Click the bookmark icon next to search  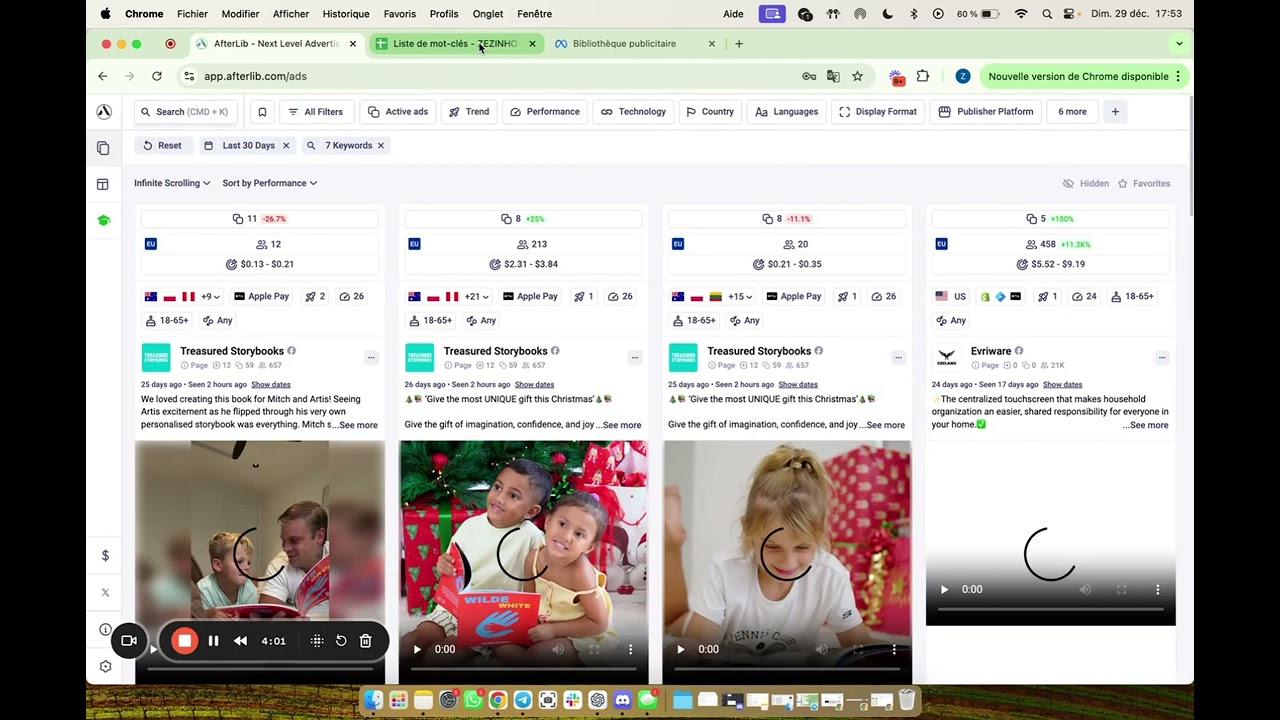[x=262, y=112]
